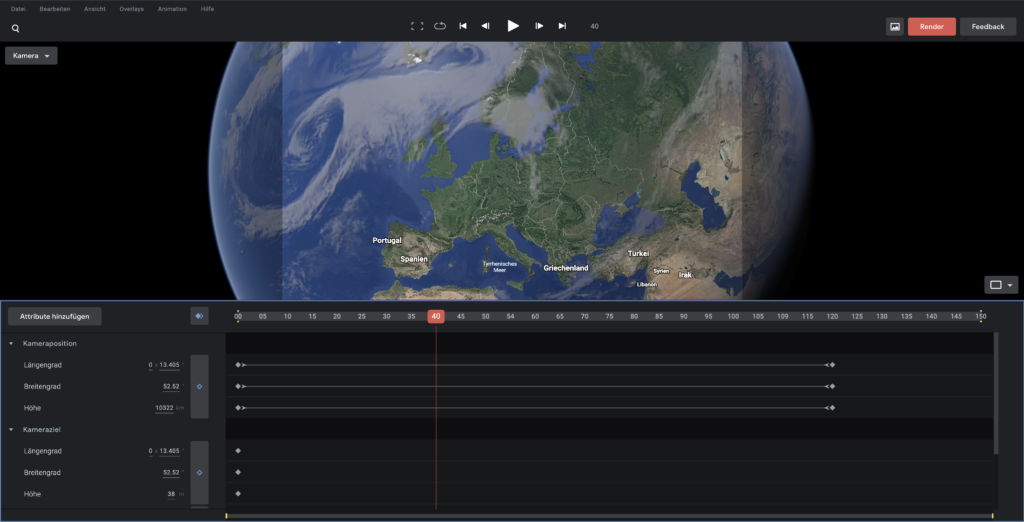Click the Spanien map label
Viewport: 1024px width, 522px height.
[x=414, y=259]
